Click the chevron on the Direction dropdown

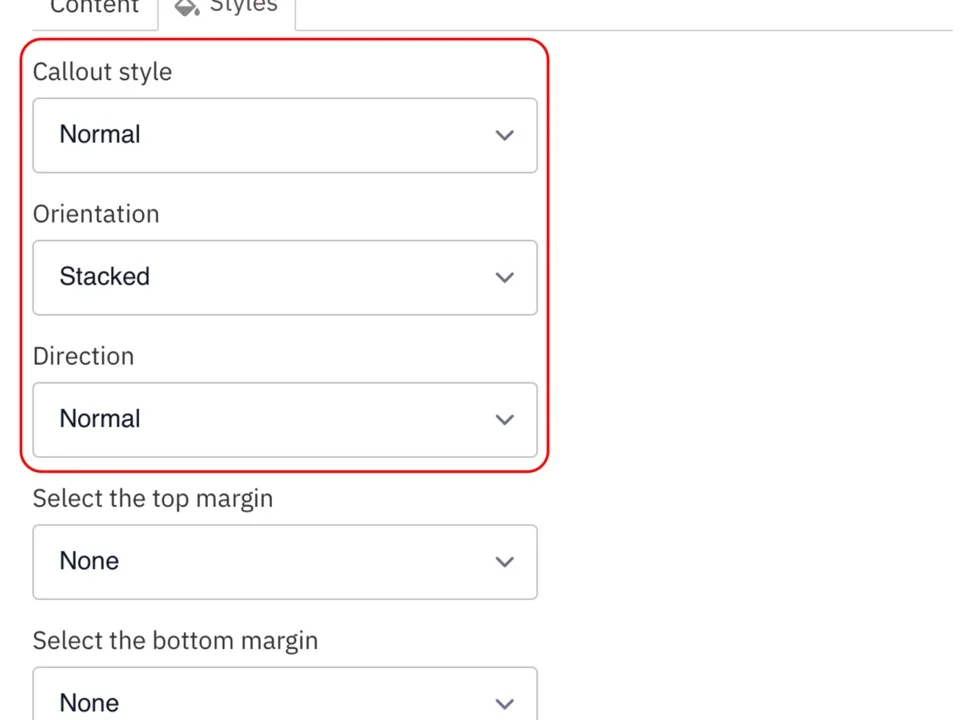click(504, 419)
